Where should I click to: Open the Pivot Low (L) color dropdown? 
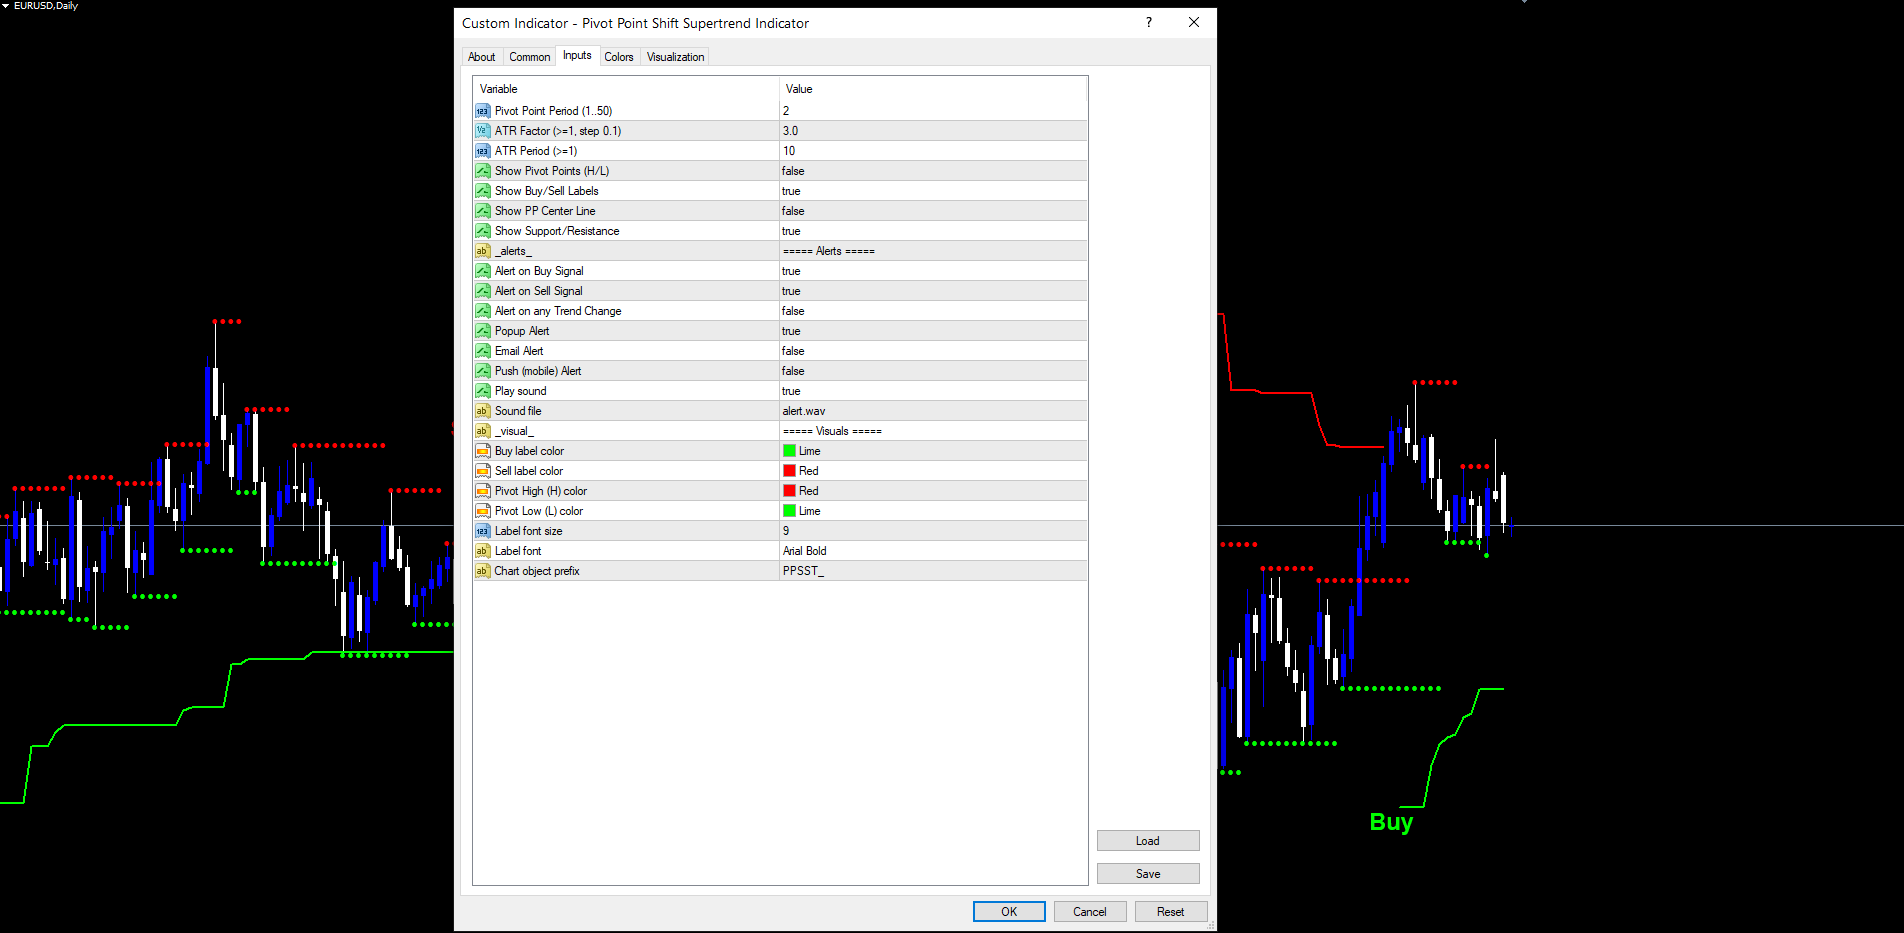pyautogui.click(x=933, y=511)
